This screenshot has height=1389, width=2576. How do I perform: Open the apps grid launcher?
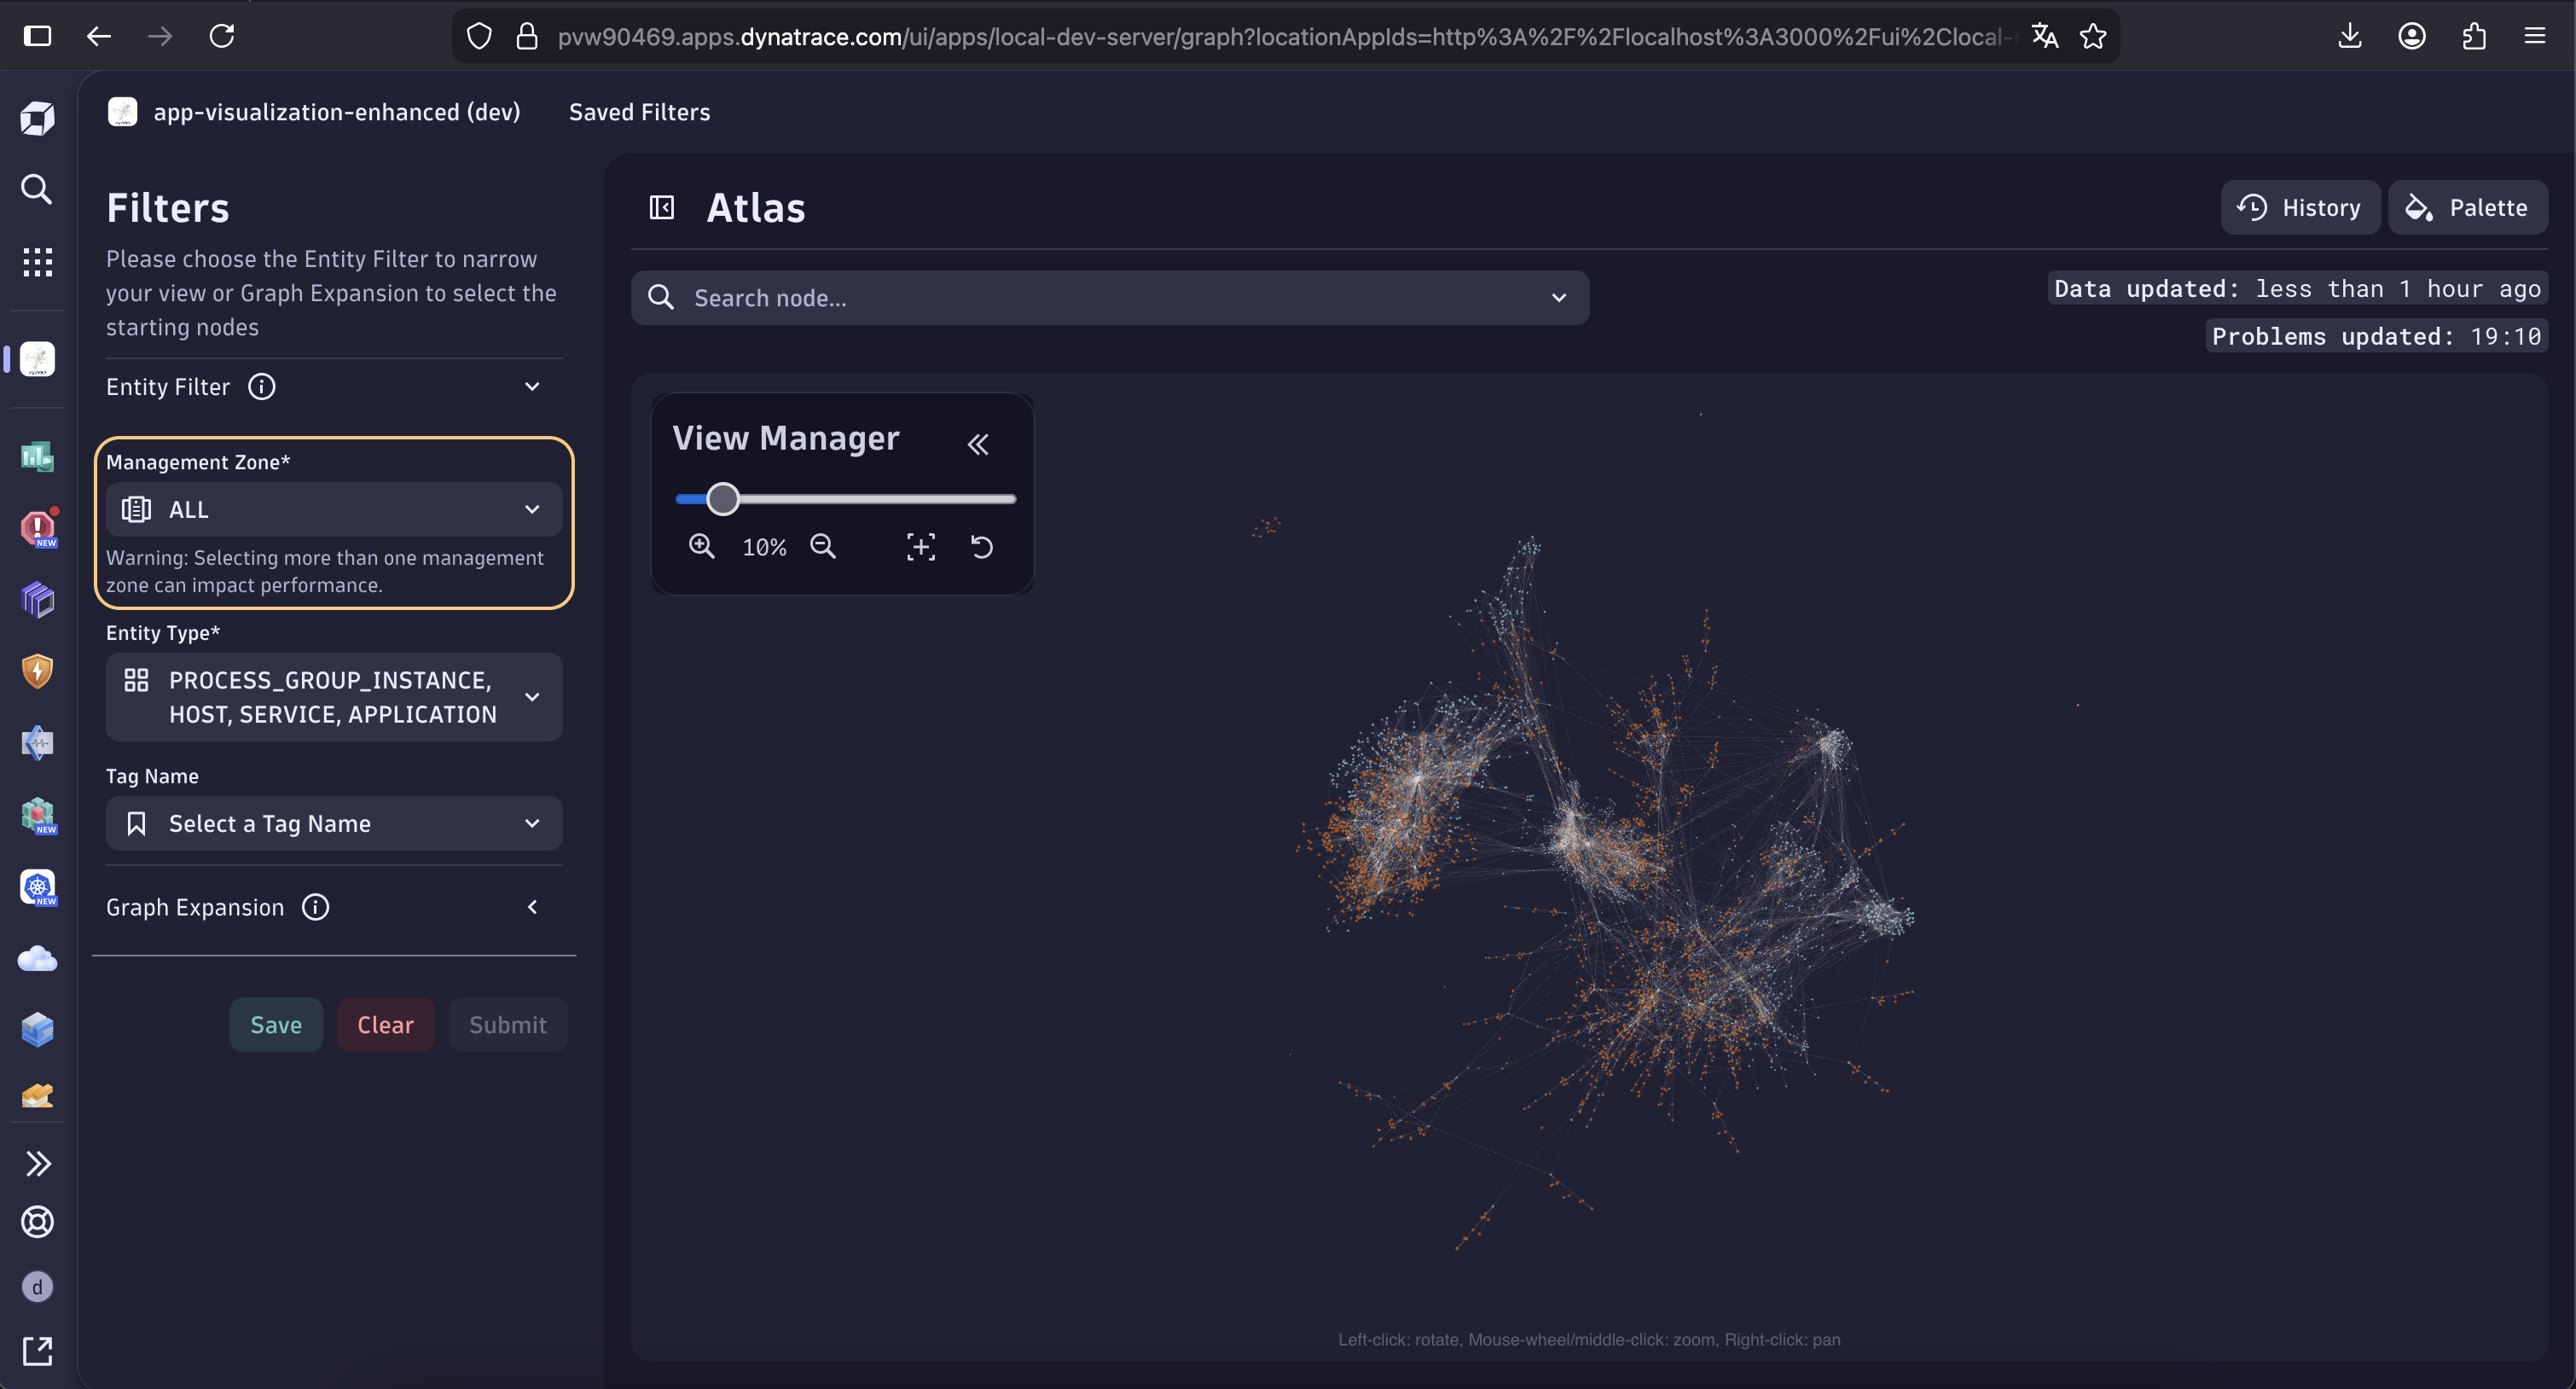click(x=37, y=262)
